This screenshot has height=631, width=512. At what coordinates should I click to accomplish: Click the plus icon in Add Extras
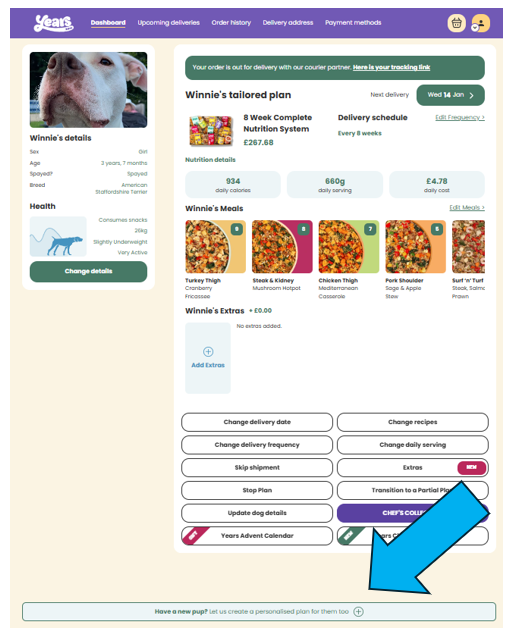[x=208, y=352]
